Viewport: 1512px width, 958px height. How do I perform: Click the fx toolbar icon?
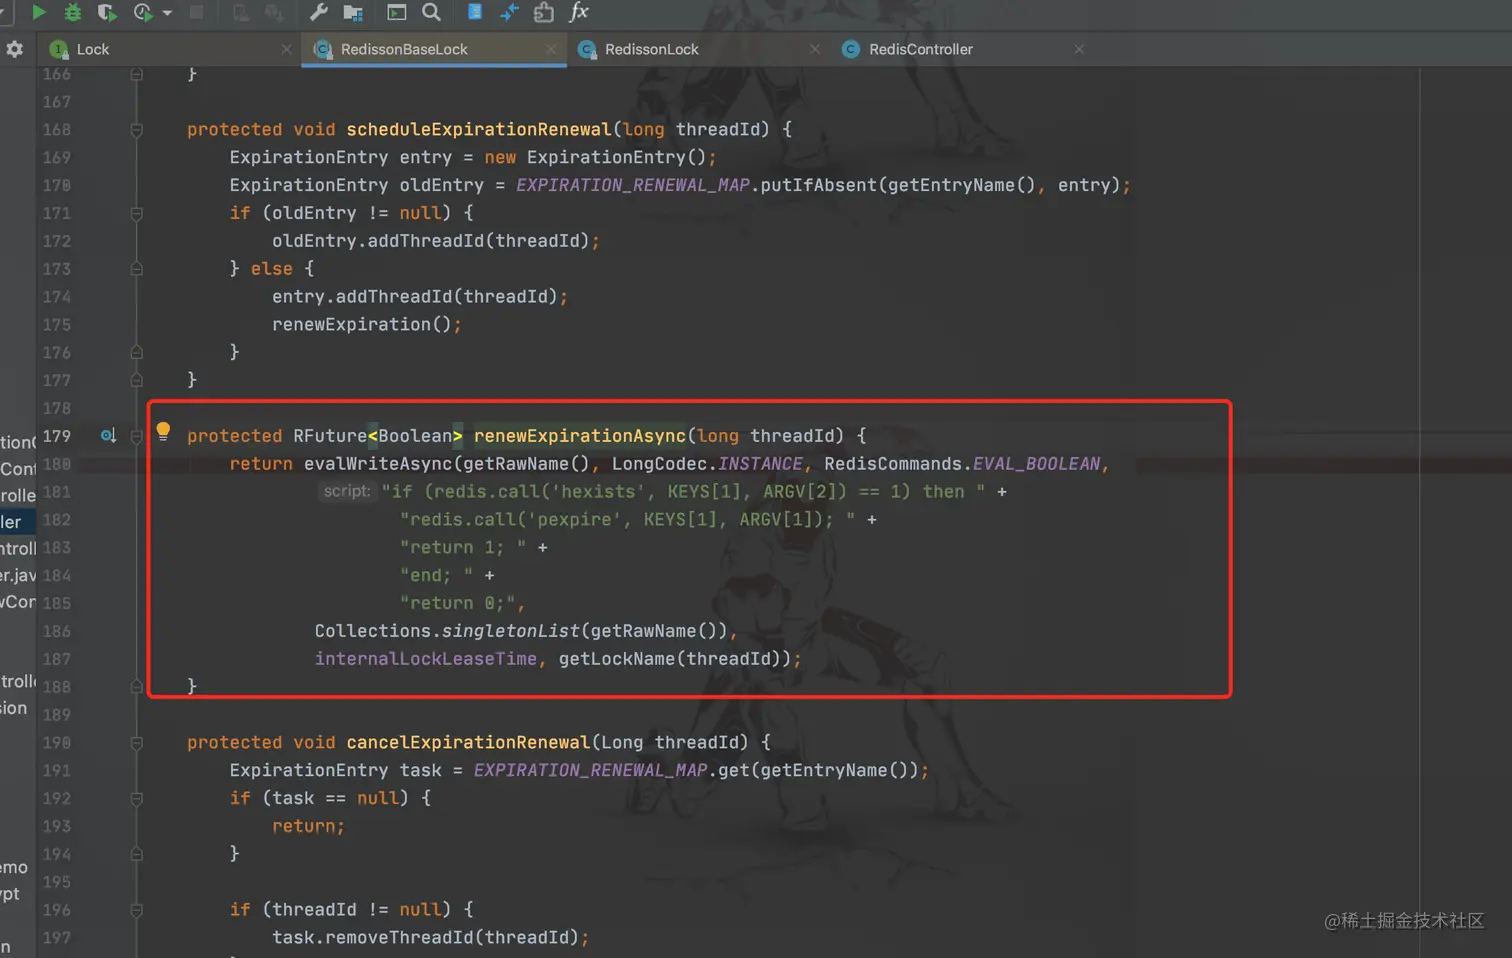(x=579, y=12)
